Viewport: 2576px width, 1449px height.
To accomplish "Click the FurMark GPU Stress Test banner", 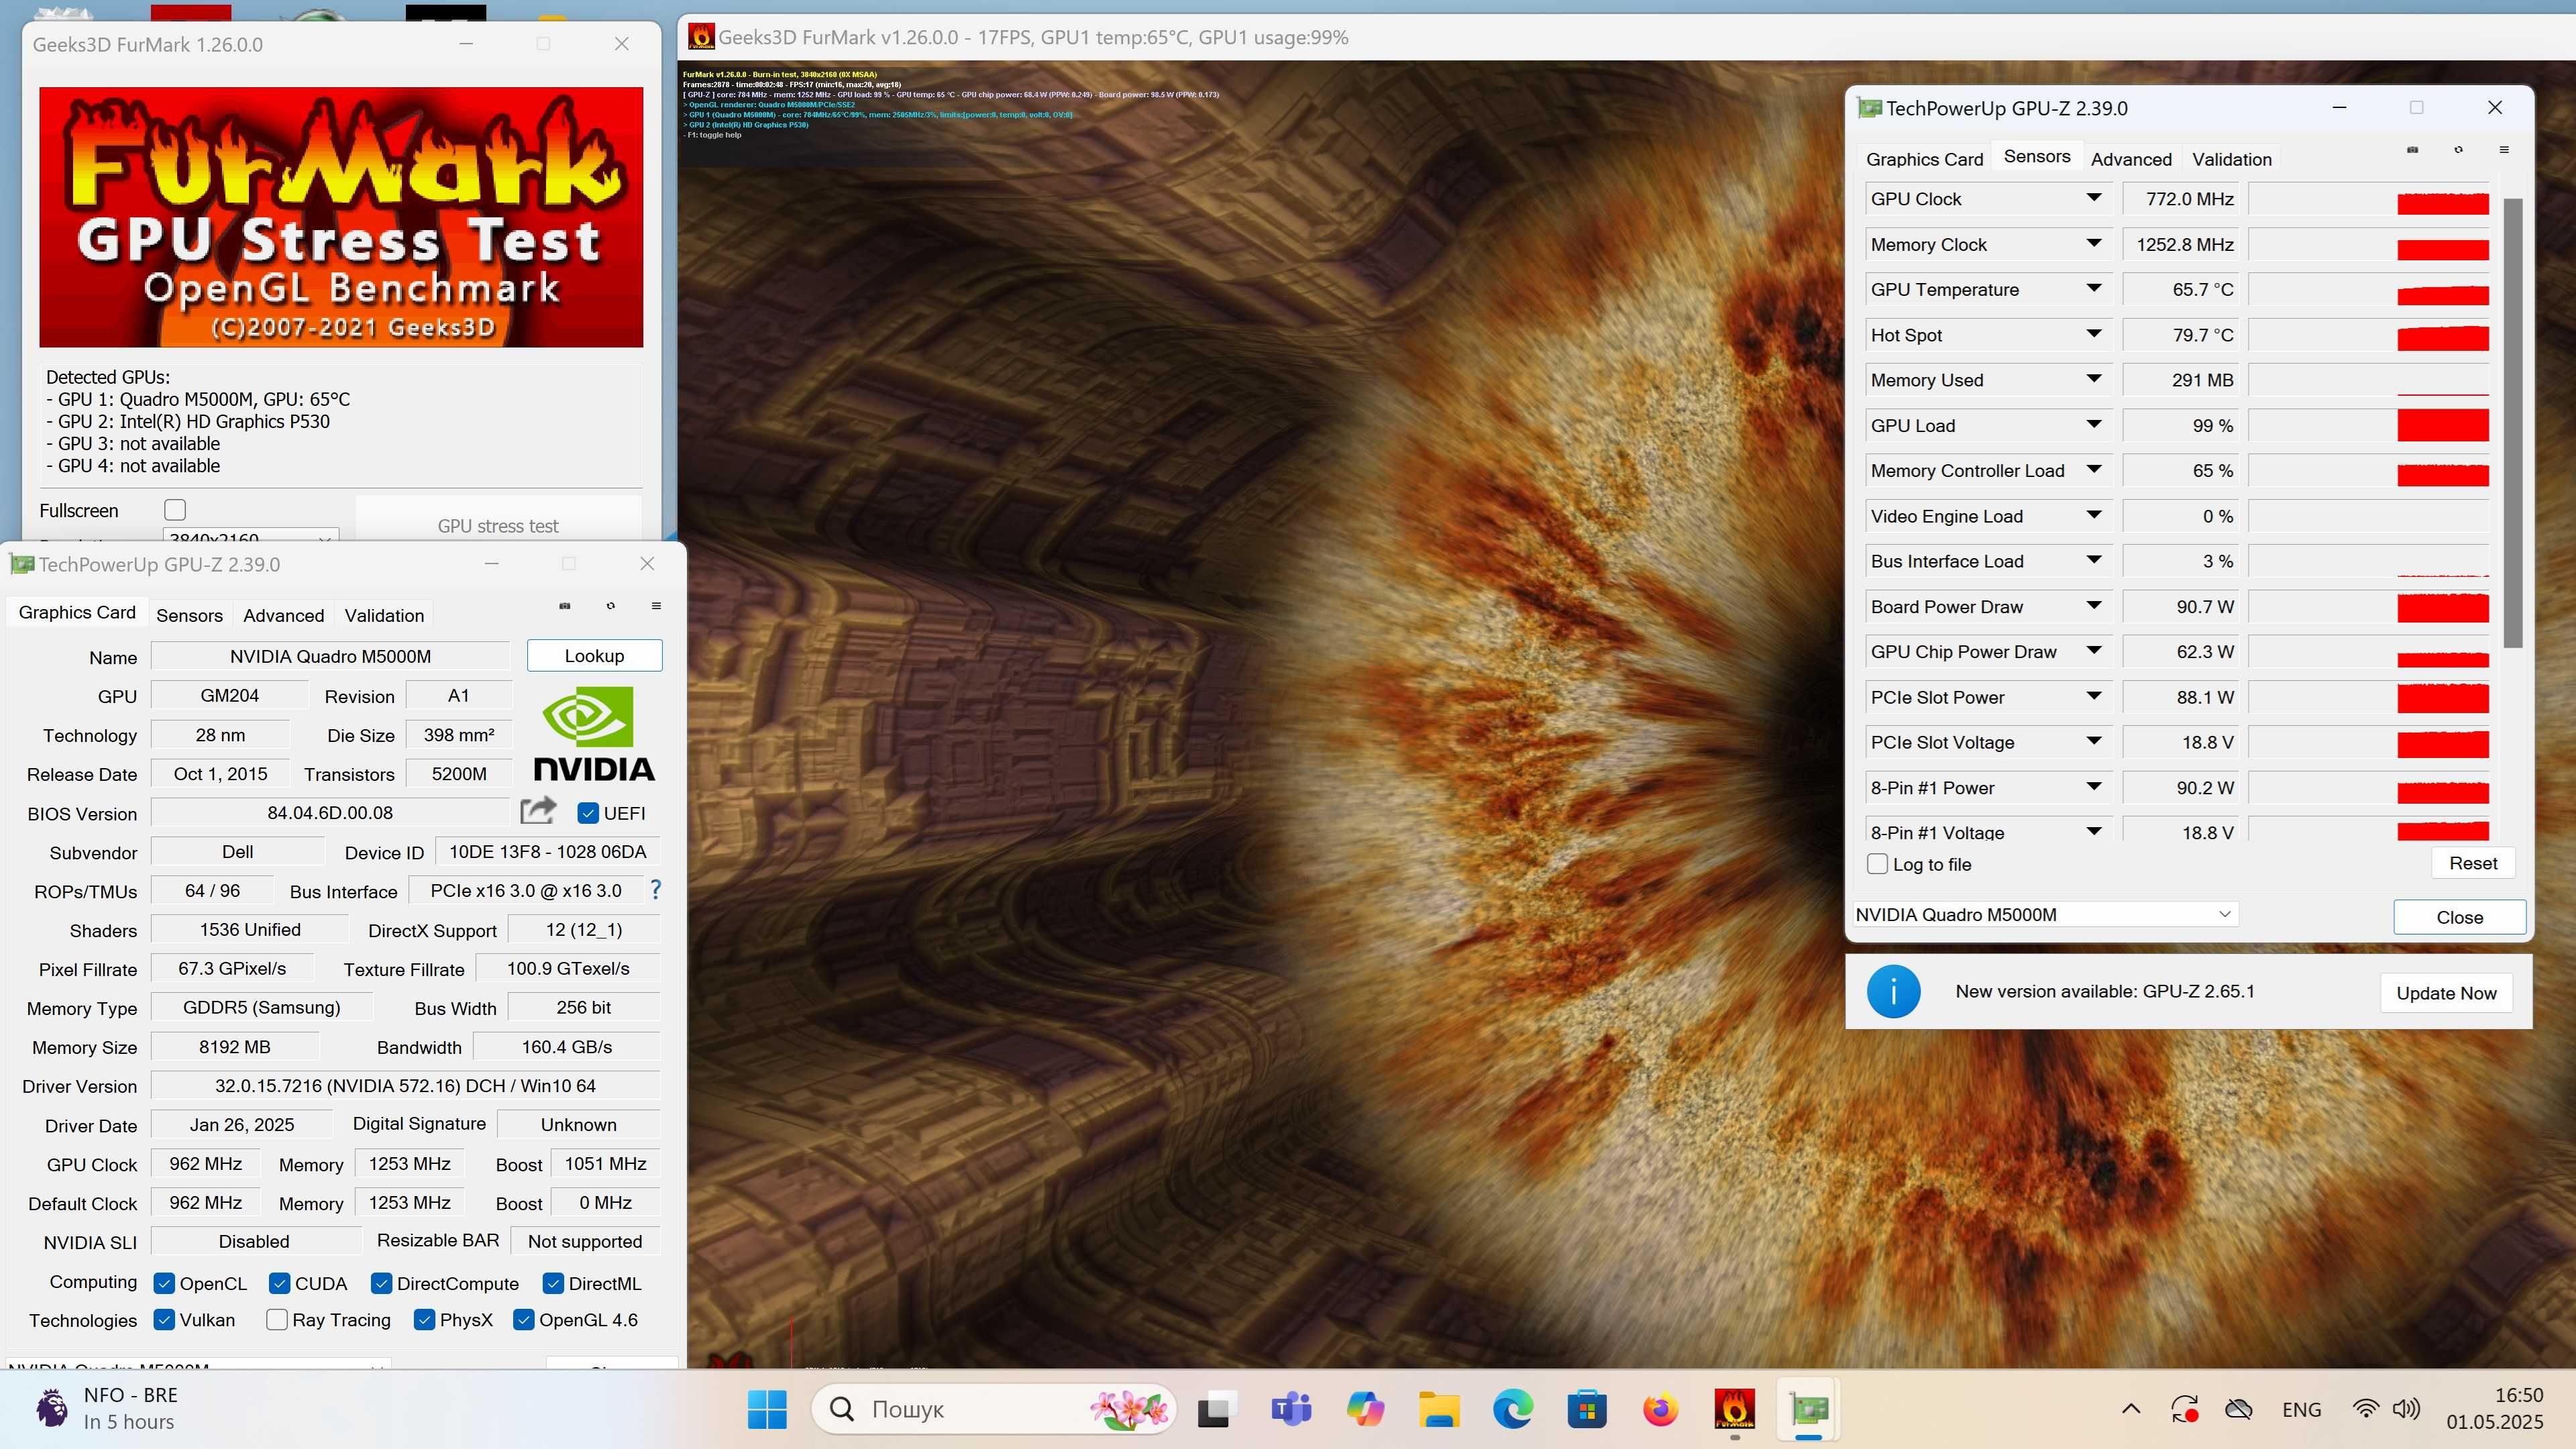I will [341, 217].
